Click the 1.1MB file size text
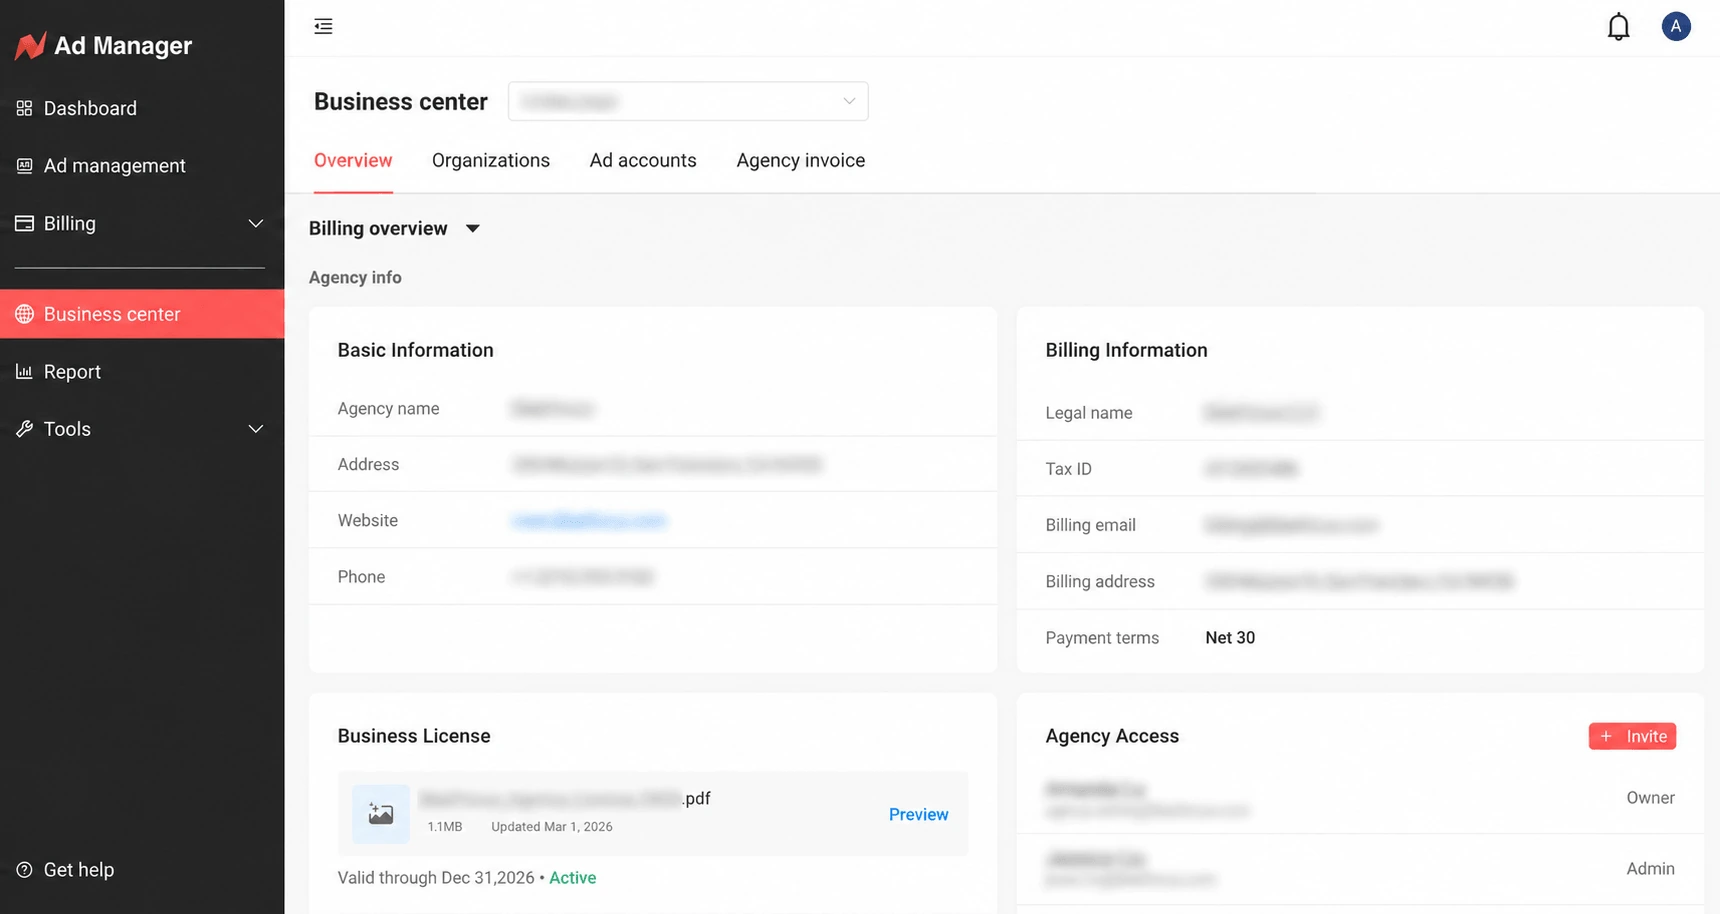Image resolution: width=1720 pixels, height=914 pixels. [445, 827]
